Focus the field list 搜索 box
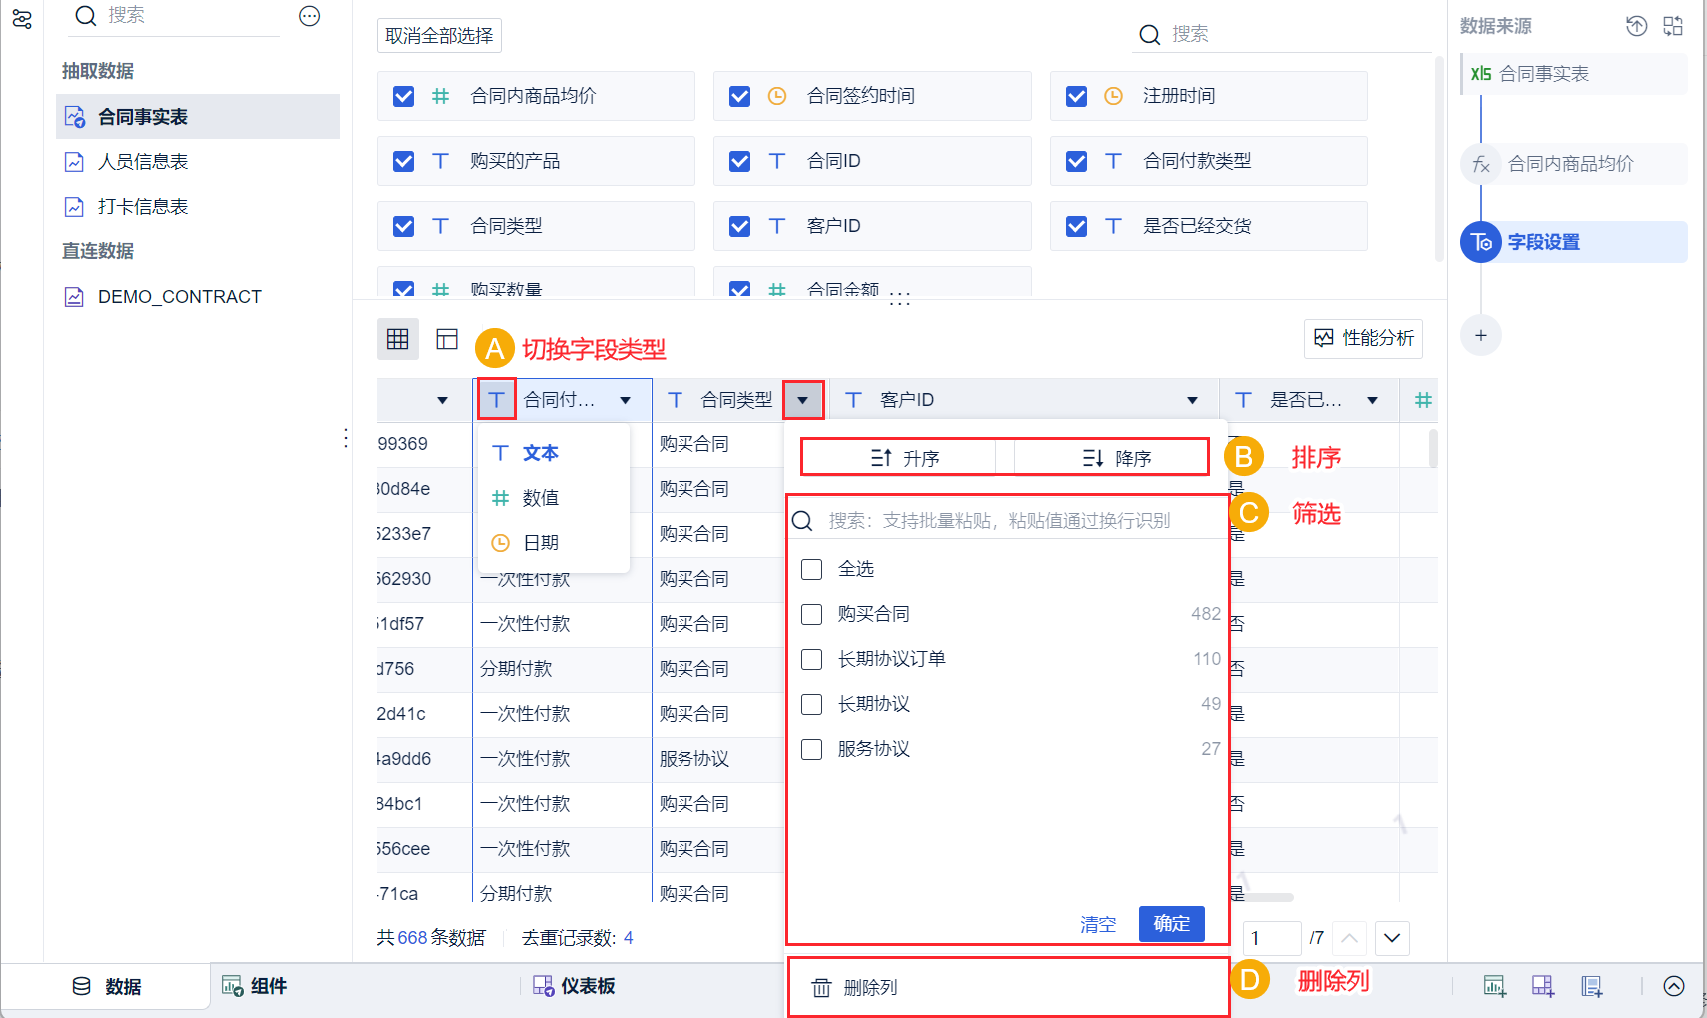1707x1018 pixels. point(1283,34)
